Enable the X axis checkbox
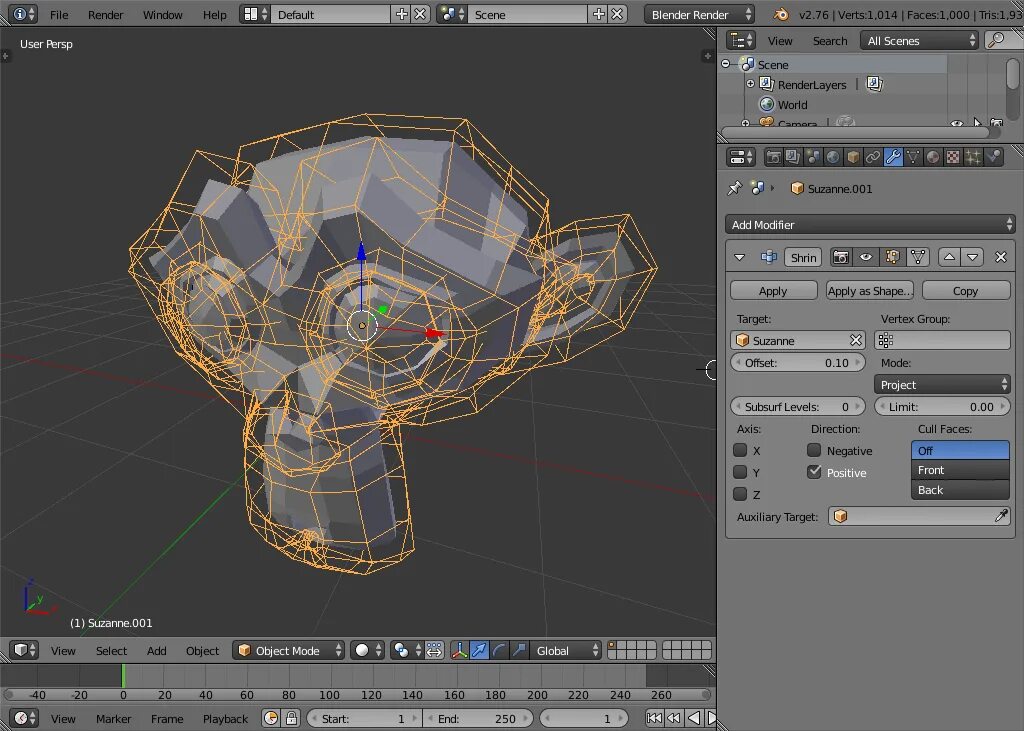This screenshot has height=731, width=1024. (741, 451)
